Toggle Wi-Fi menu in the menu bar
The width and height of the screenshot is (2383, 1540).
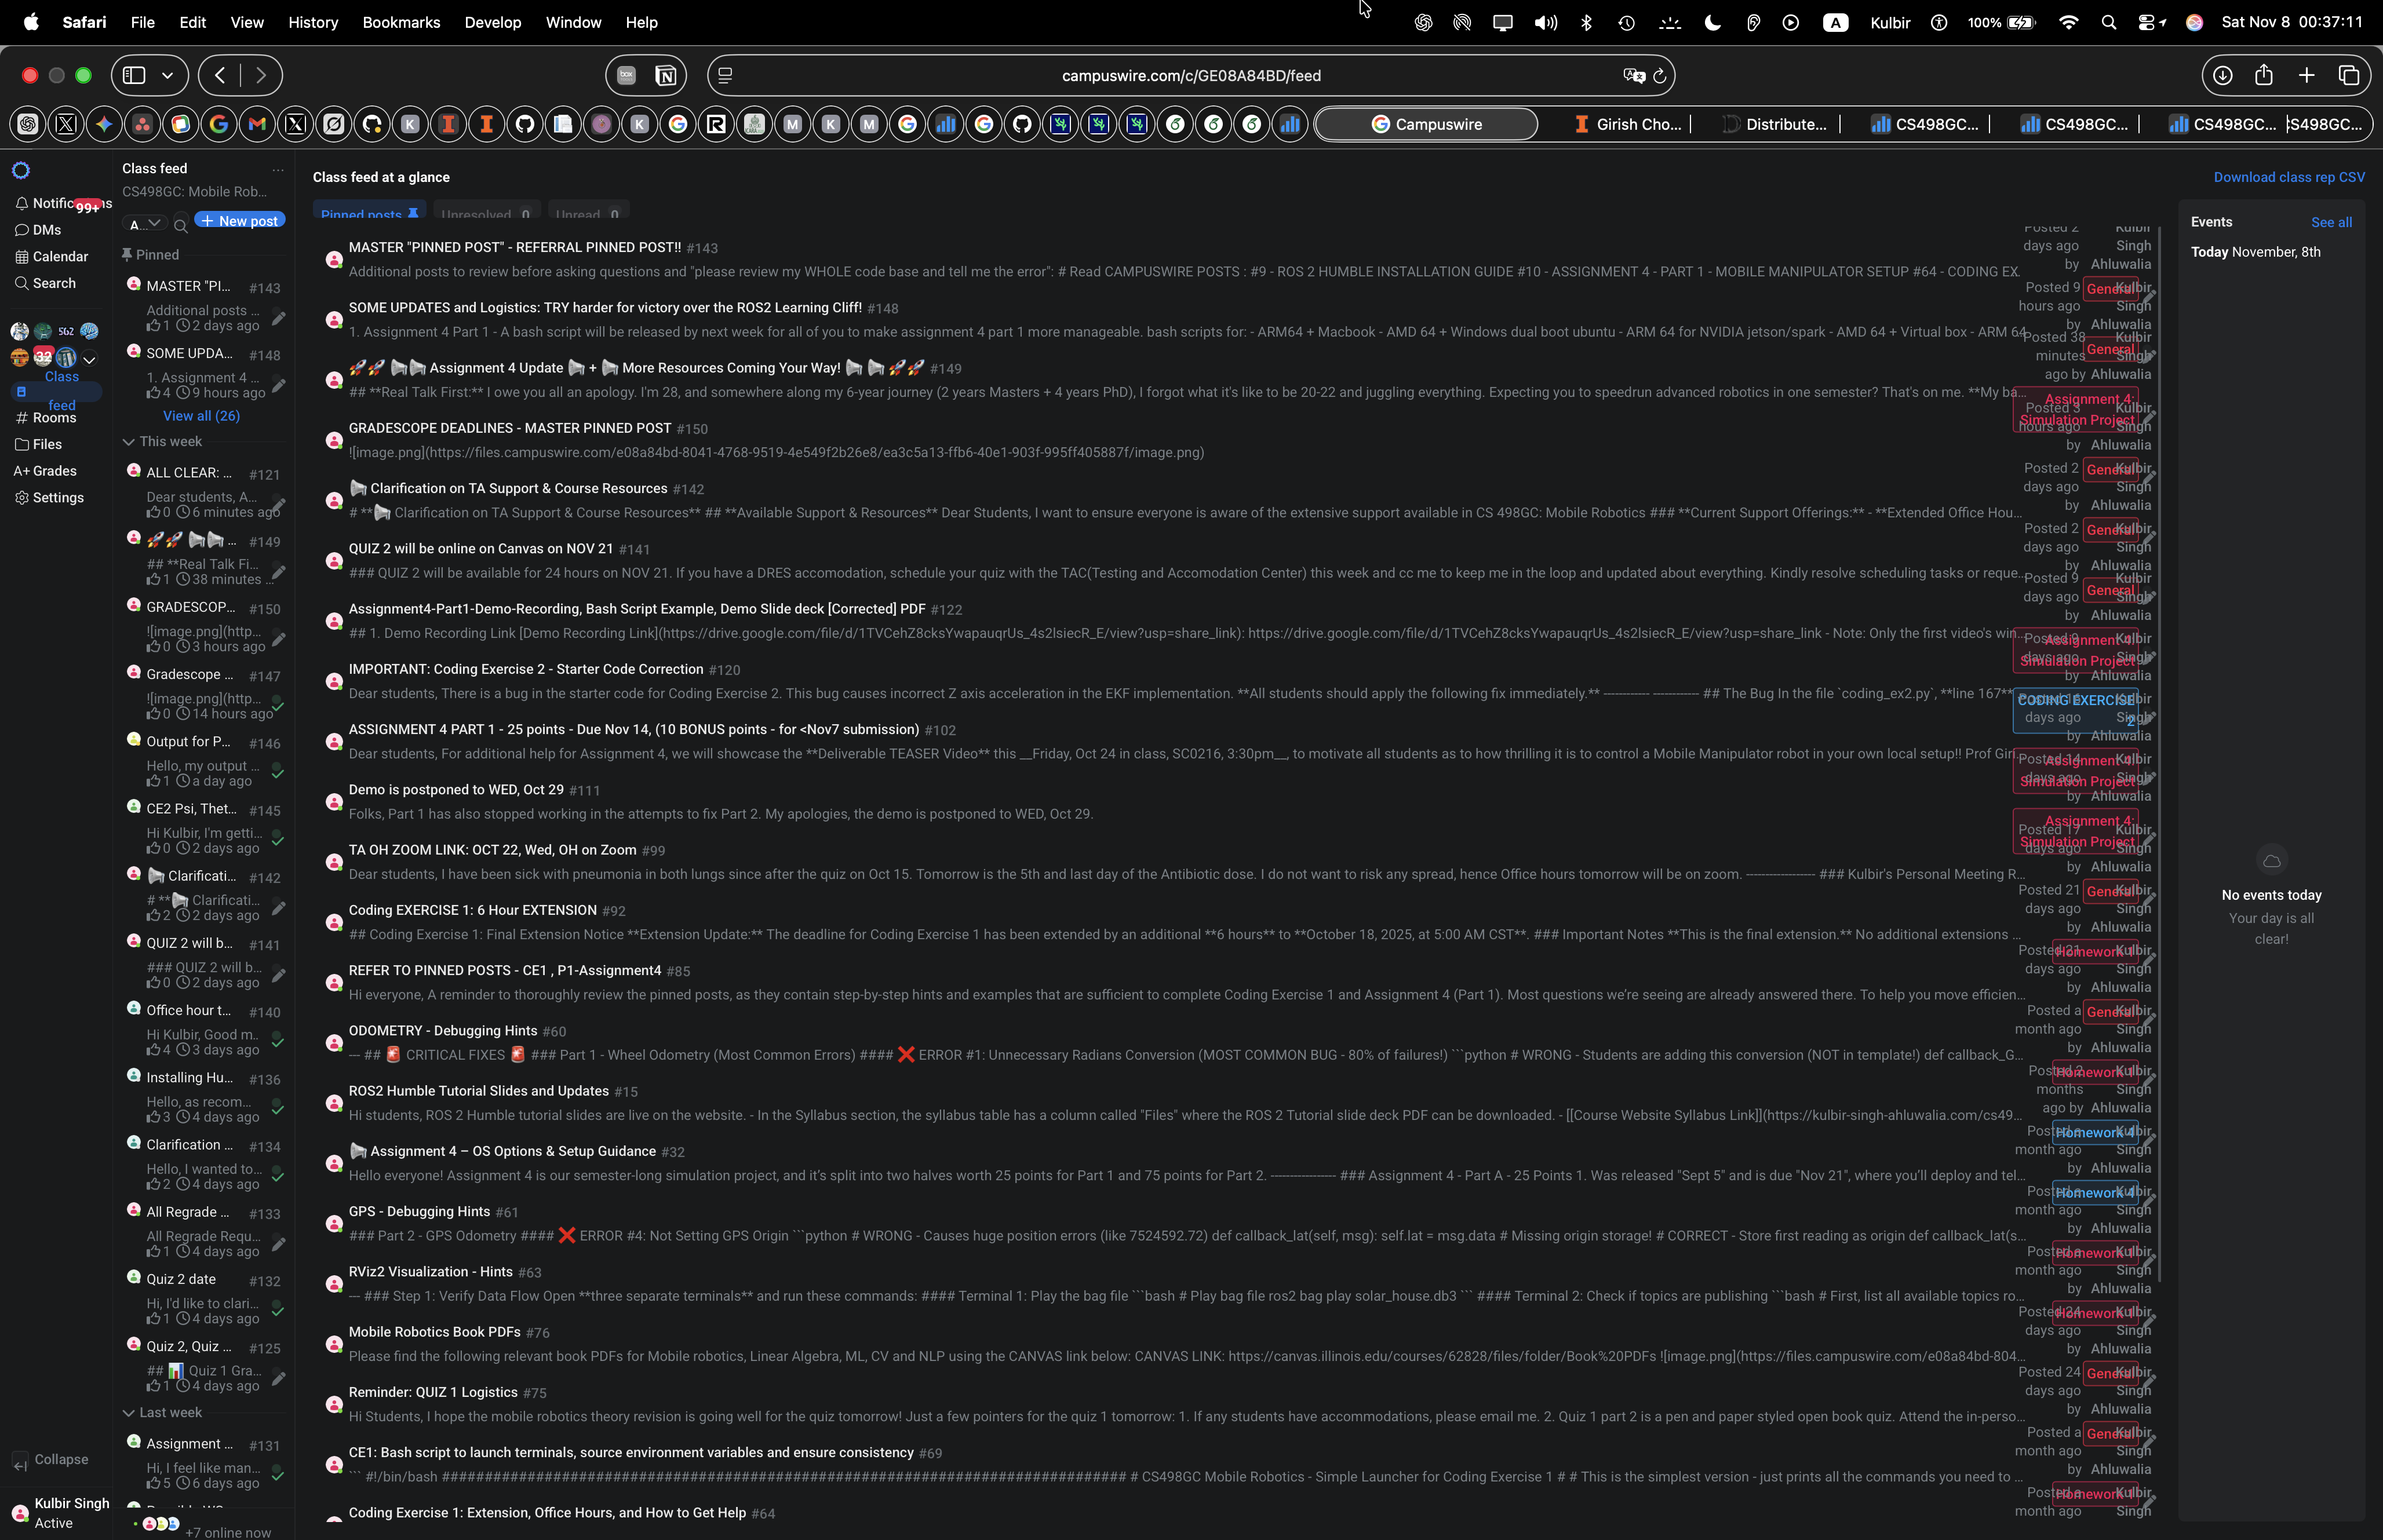tap(2068, 22)
